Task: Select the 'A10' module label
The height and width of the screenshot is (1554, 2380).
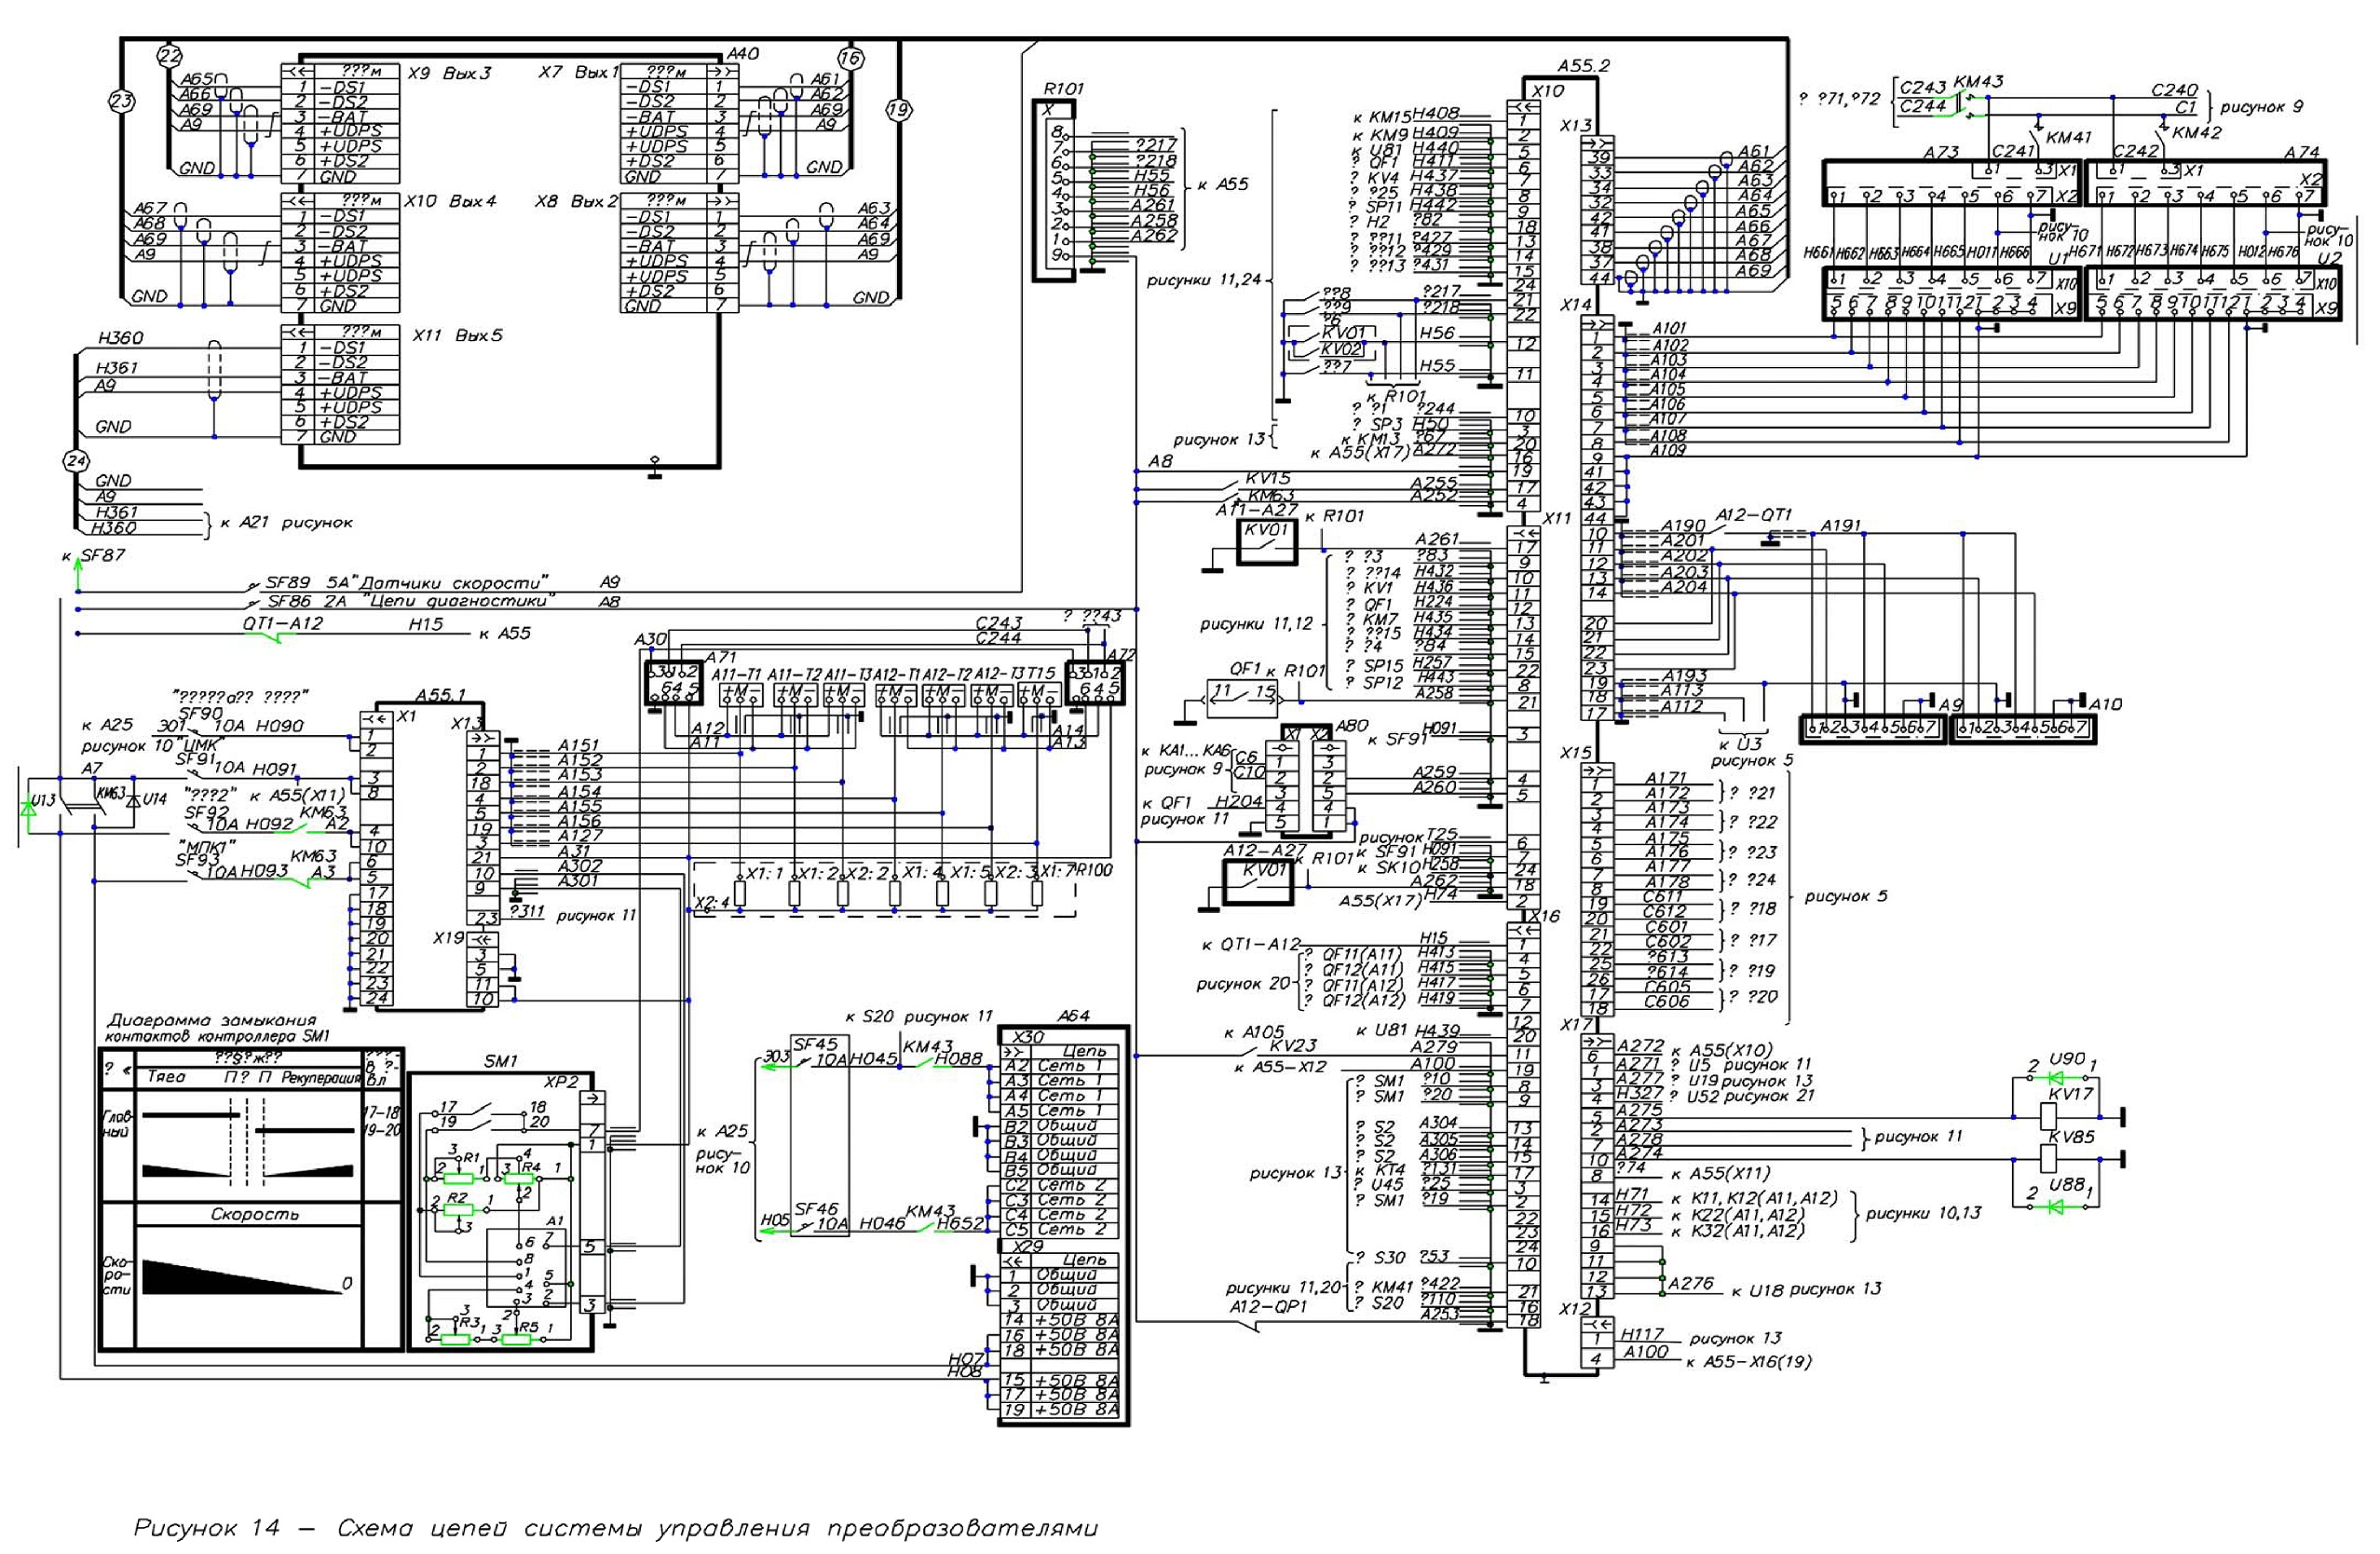Action: [x=2106, y=704]
